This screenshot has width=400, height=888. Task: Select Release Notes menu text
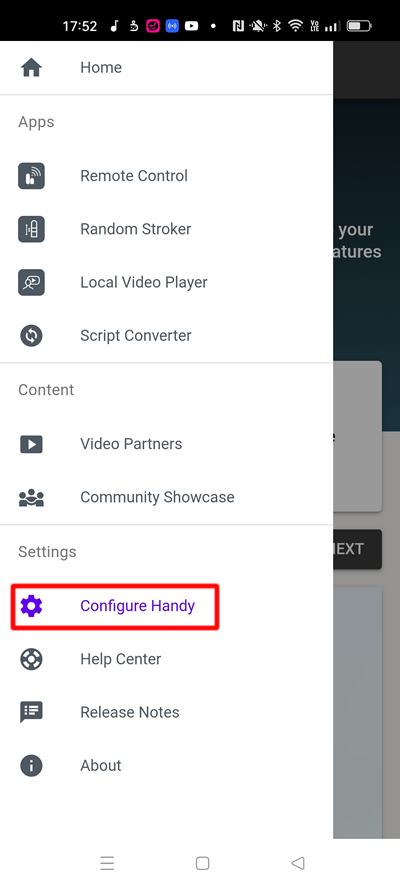tap(130, 712)
